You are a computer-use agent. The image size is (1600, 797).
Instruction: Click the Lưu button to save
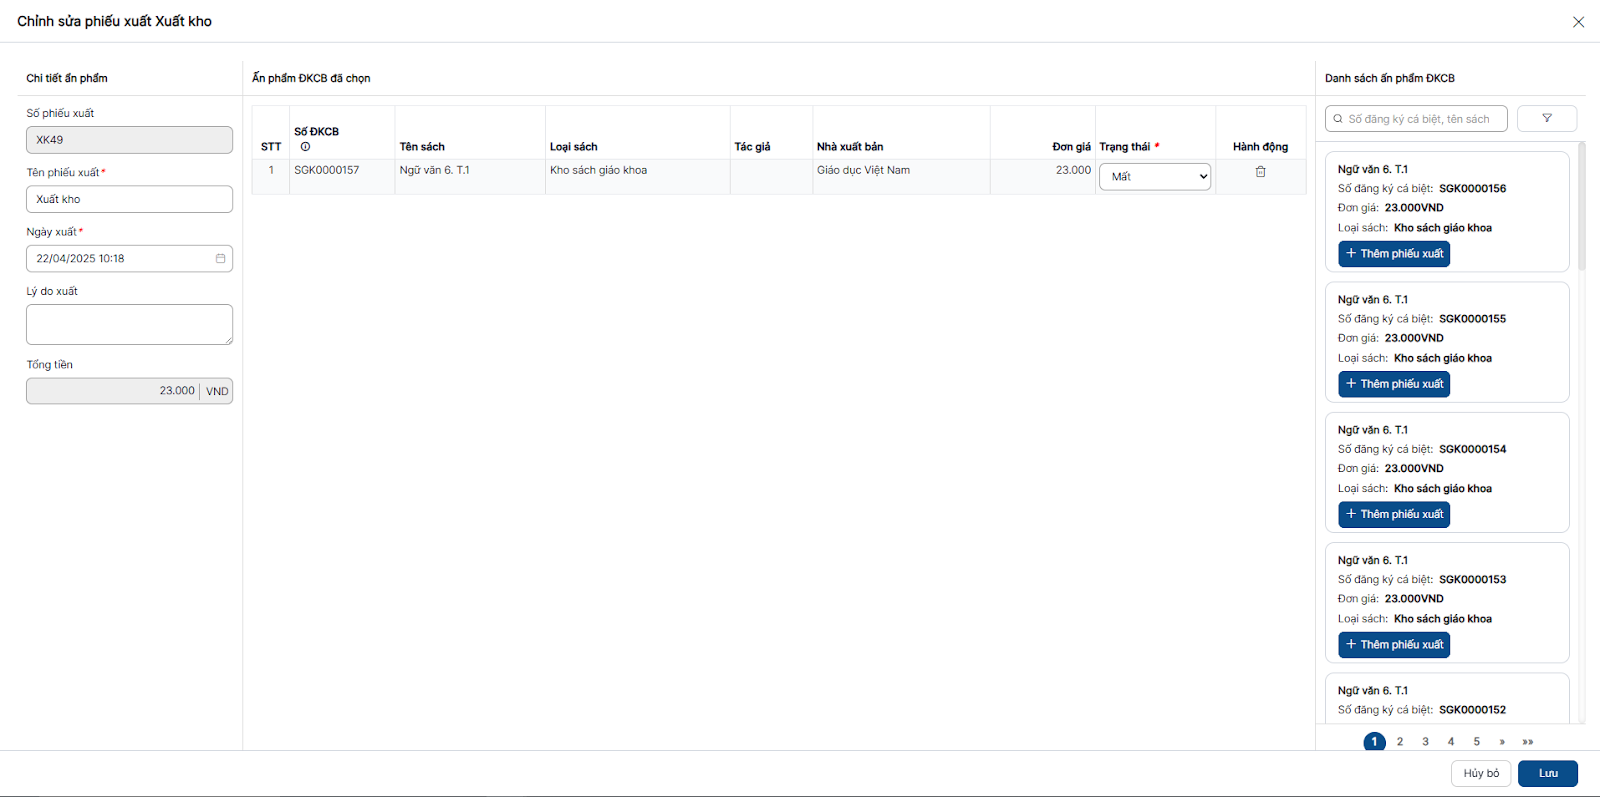click(x=1547, y=774)
